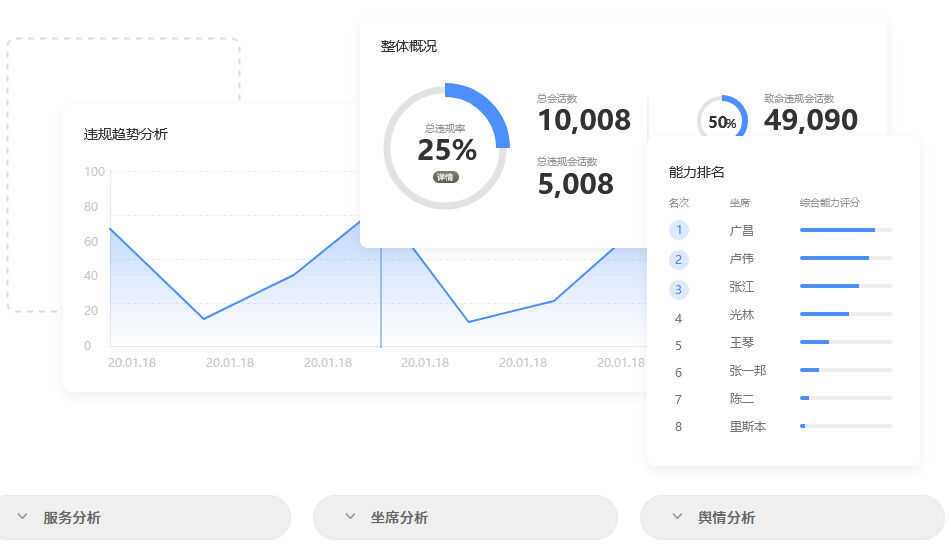Click the vertical marker line in trend chart

click(x=381, y=300)
